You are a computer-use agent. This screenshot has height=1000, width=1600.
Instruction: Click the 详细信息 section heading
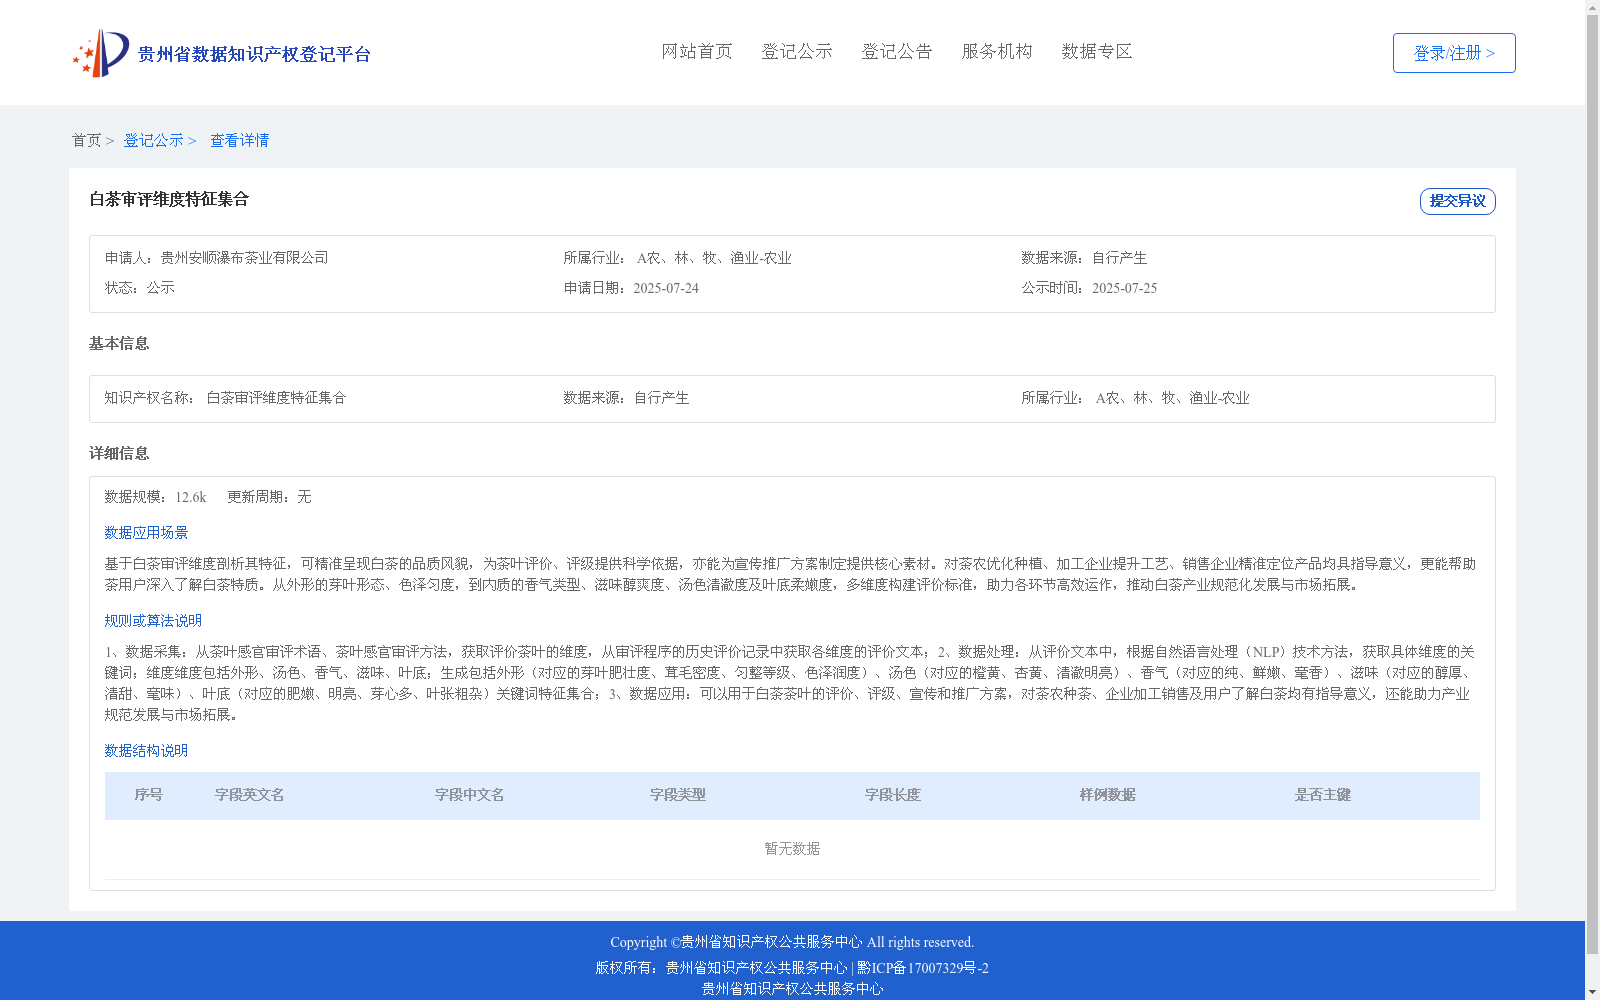pyautogui.click(x=119, y=454)
